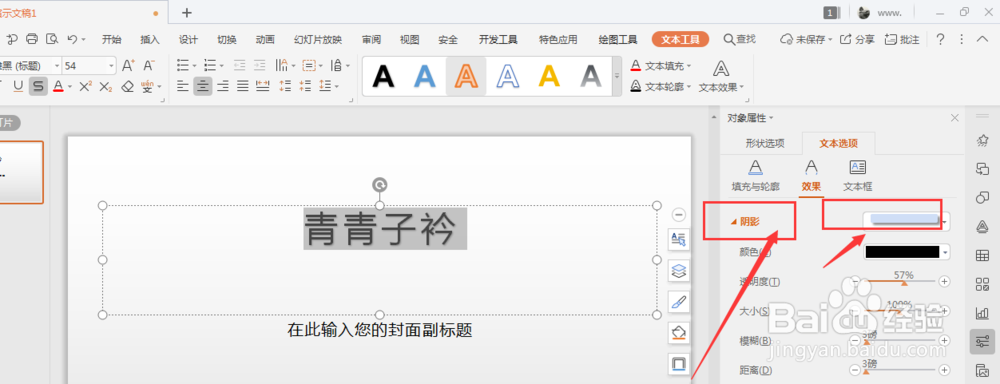The width and height of the screenshot is (1000, 384).
Task: Click the layers floating icon beside the slide
Action: (x=679, y=271)
